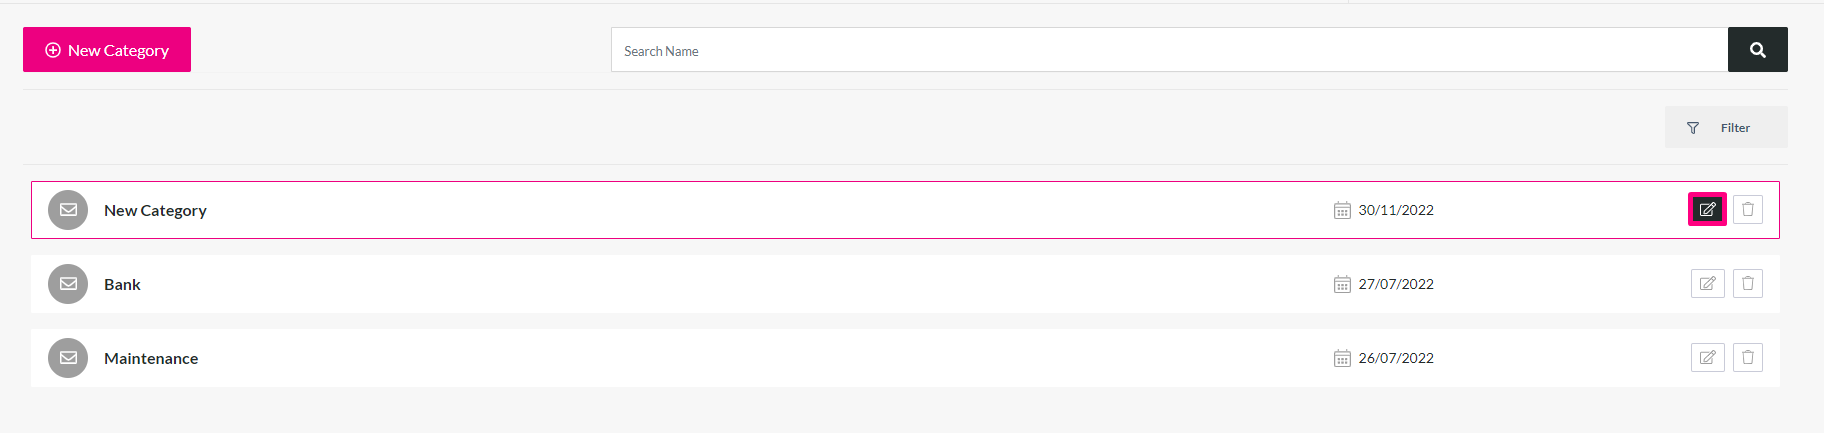Click the calendar icon next to 26/07/2022
Screen dimensions: 1824x433
point(1342,358)
